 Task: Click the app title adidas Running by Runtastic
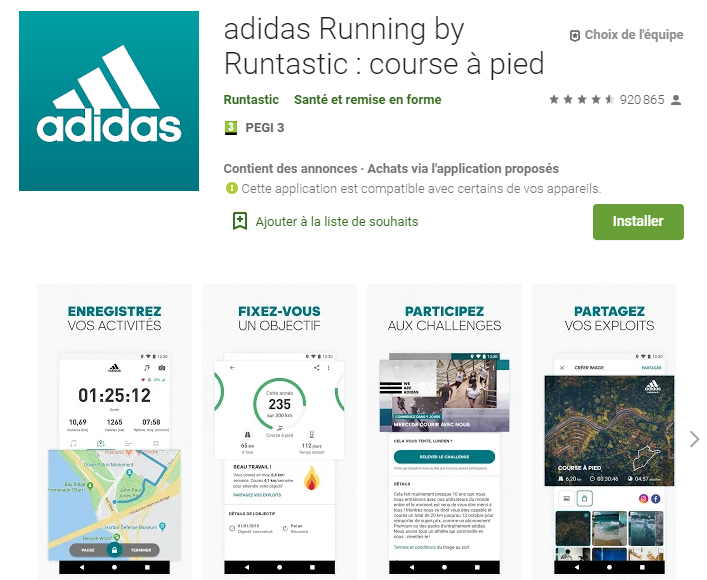384,46
